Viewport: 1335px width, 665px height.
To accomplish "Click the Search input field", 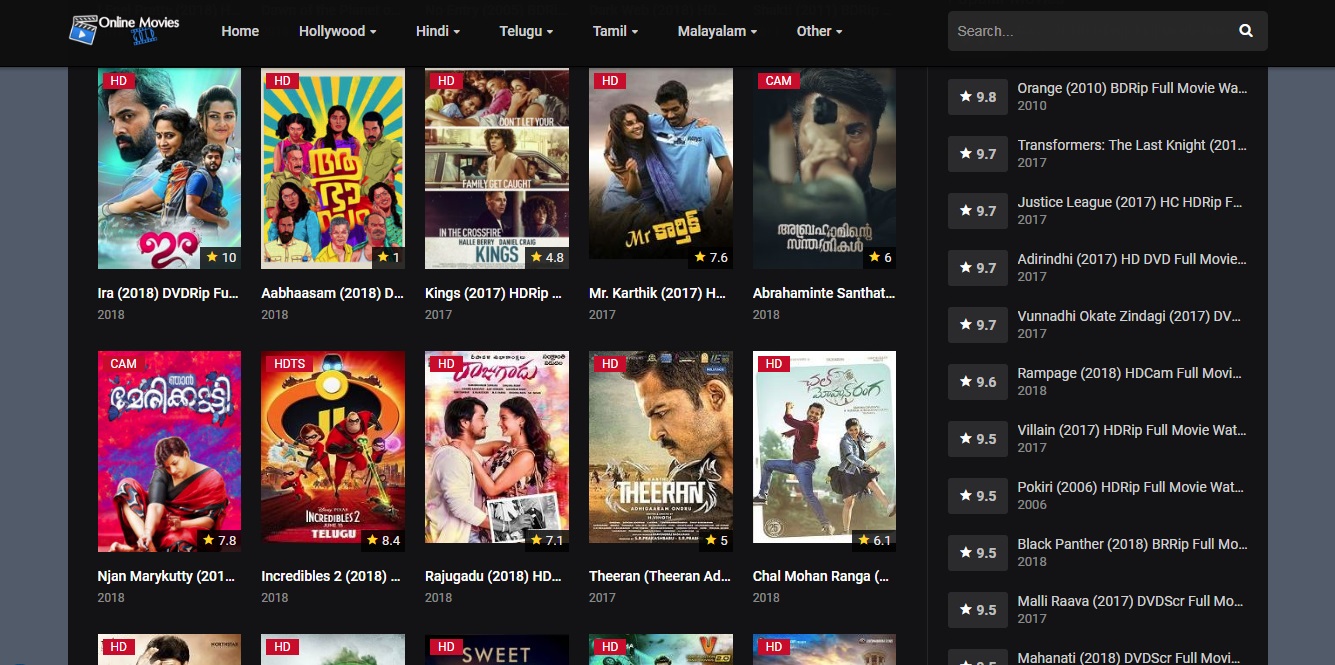I will 1090,31.
